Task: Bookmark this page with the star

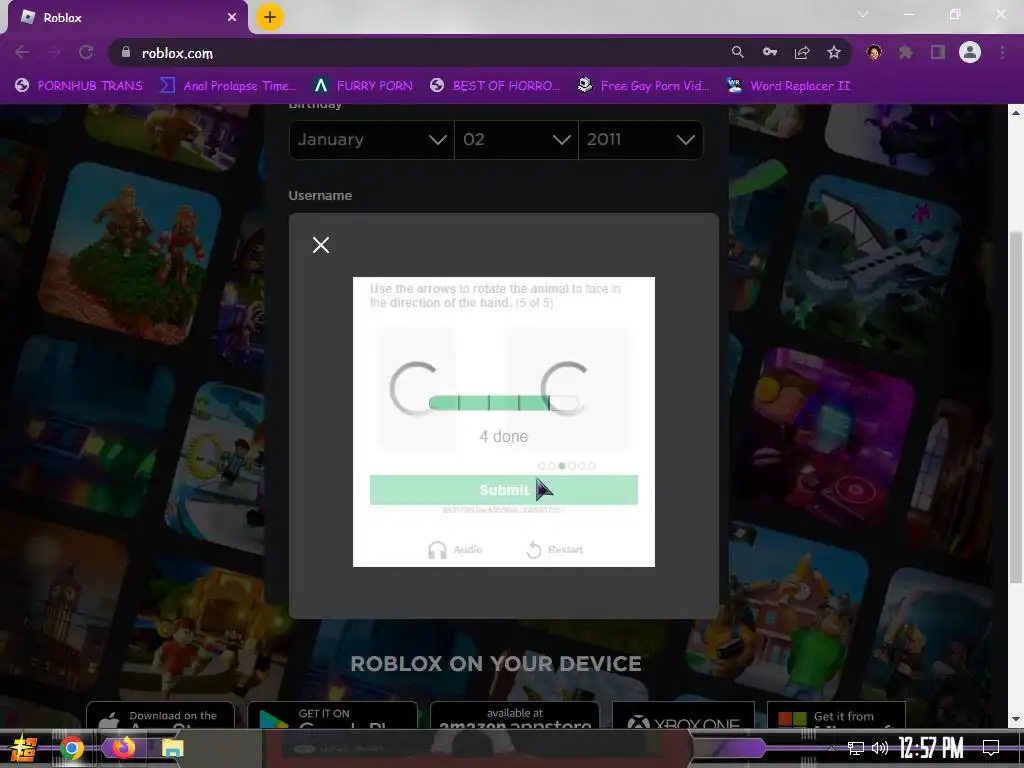Action: [x=834, y=52]
